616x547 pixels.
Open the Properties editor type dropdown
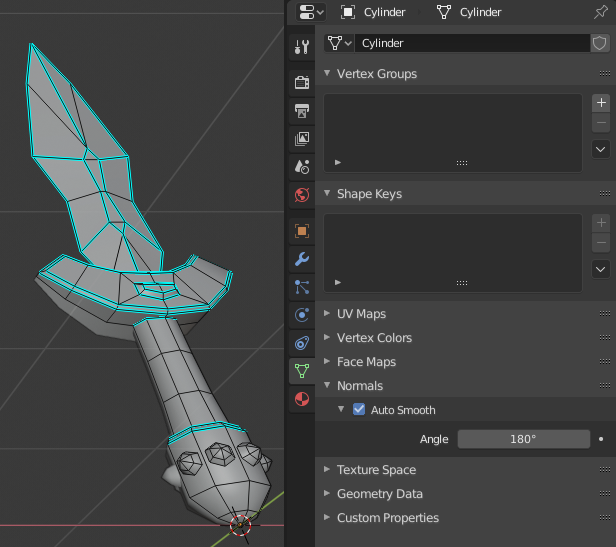point(311,12)
